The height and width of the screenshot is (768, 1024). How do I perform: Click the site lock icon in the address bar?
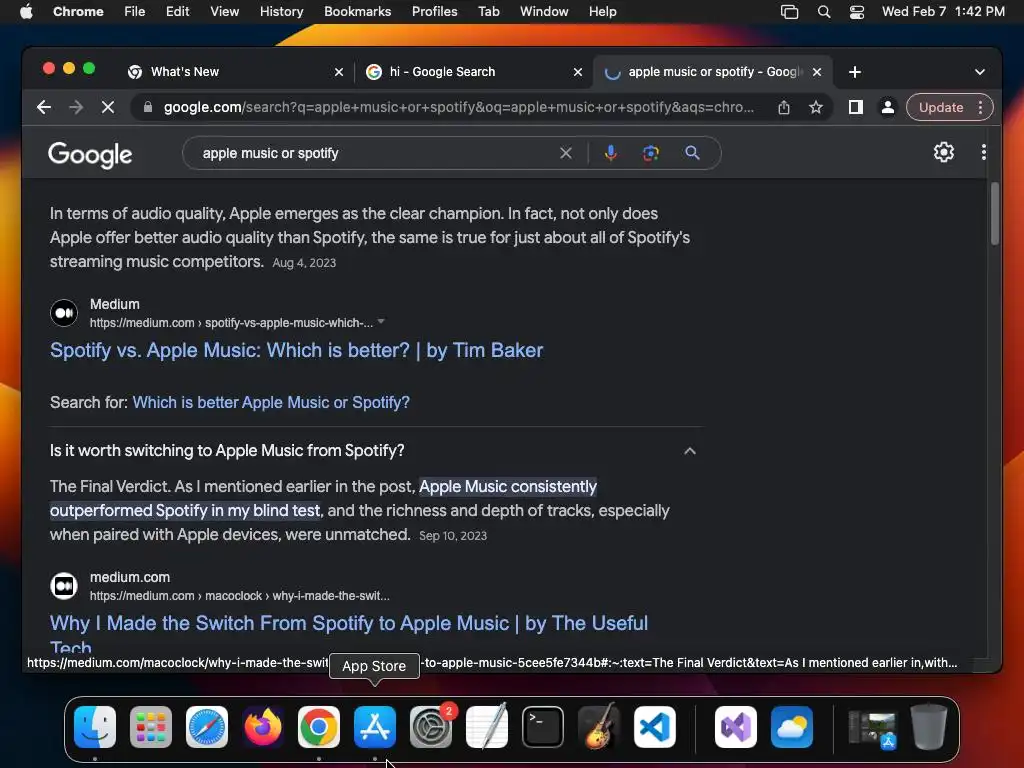[x=148, y=107]
